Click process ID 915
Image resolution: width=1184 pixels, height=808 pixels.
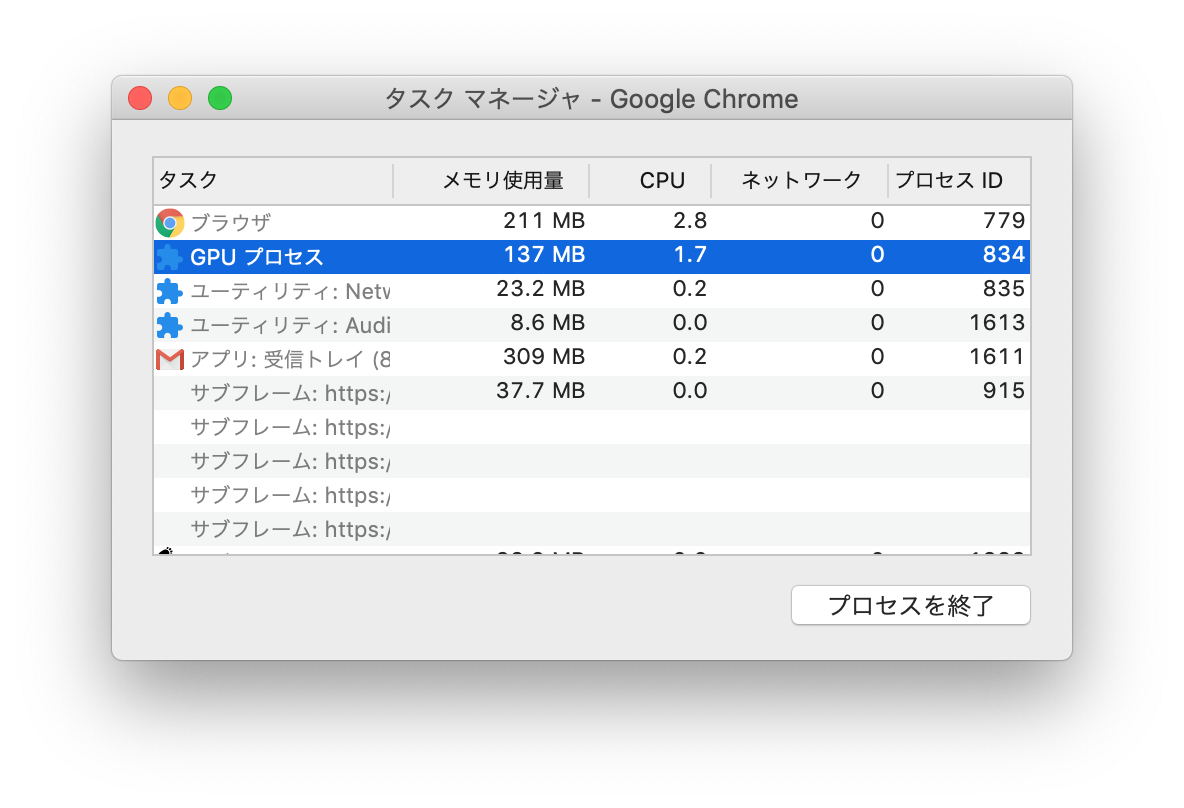pyautogui.click(x=1004, y=390)
